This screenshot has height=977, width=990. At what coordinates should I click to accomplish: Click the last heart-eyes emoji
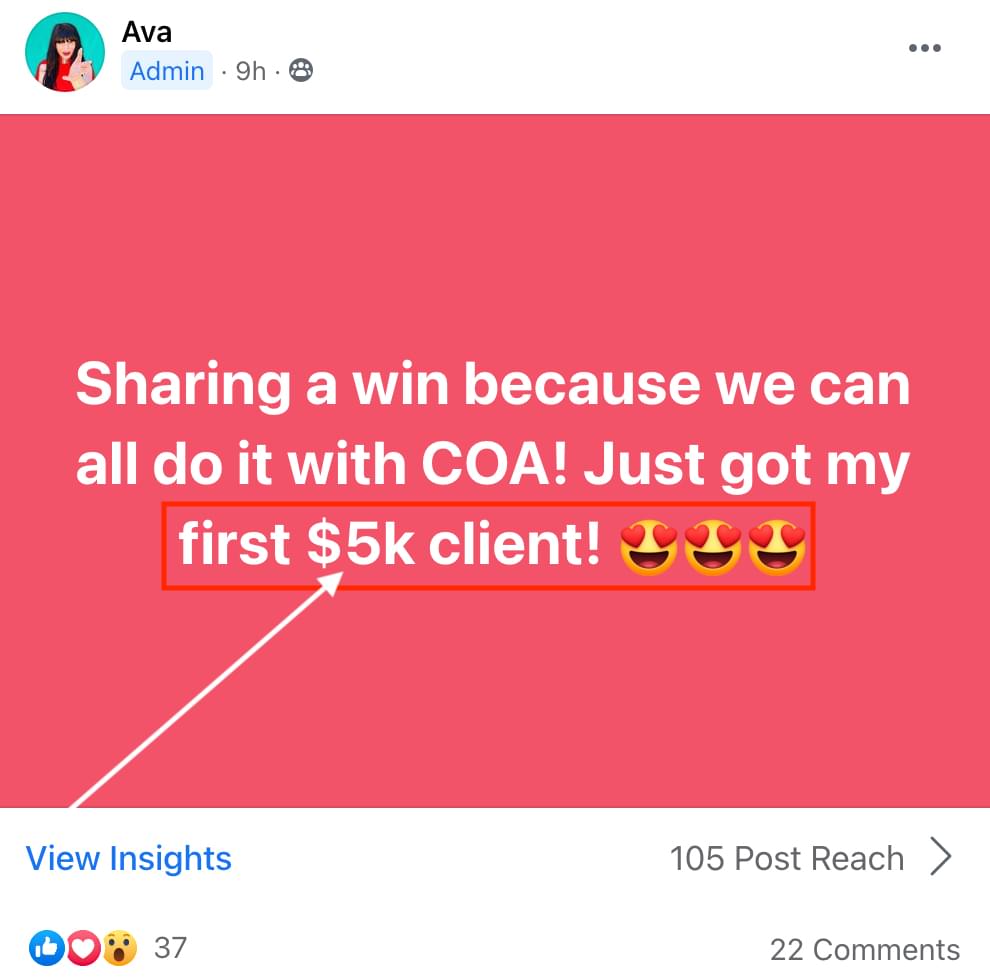point(778,547)
